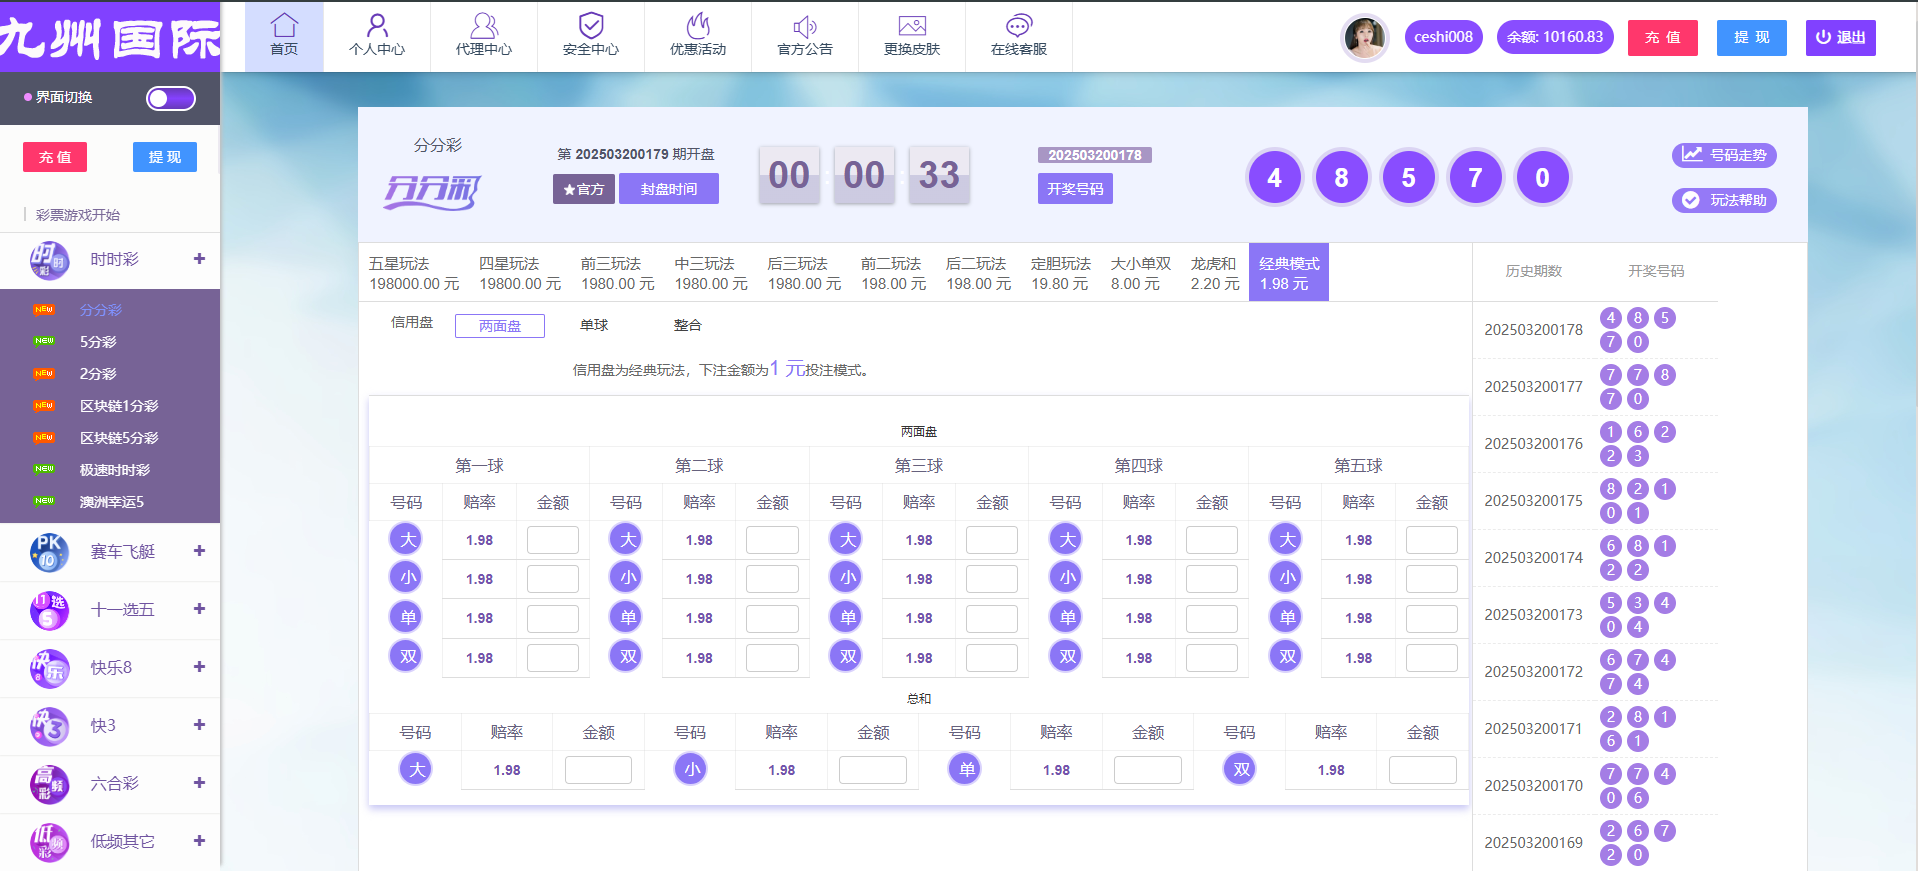Switch to 五星玩法 tab

pyautogui.click(x=413, y=273)
